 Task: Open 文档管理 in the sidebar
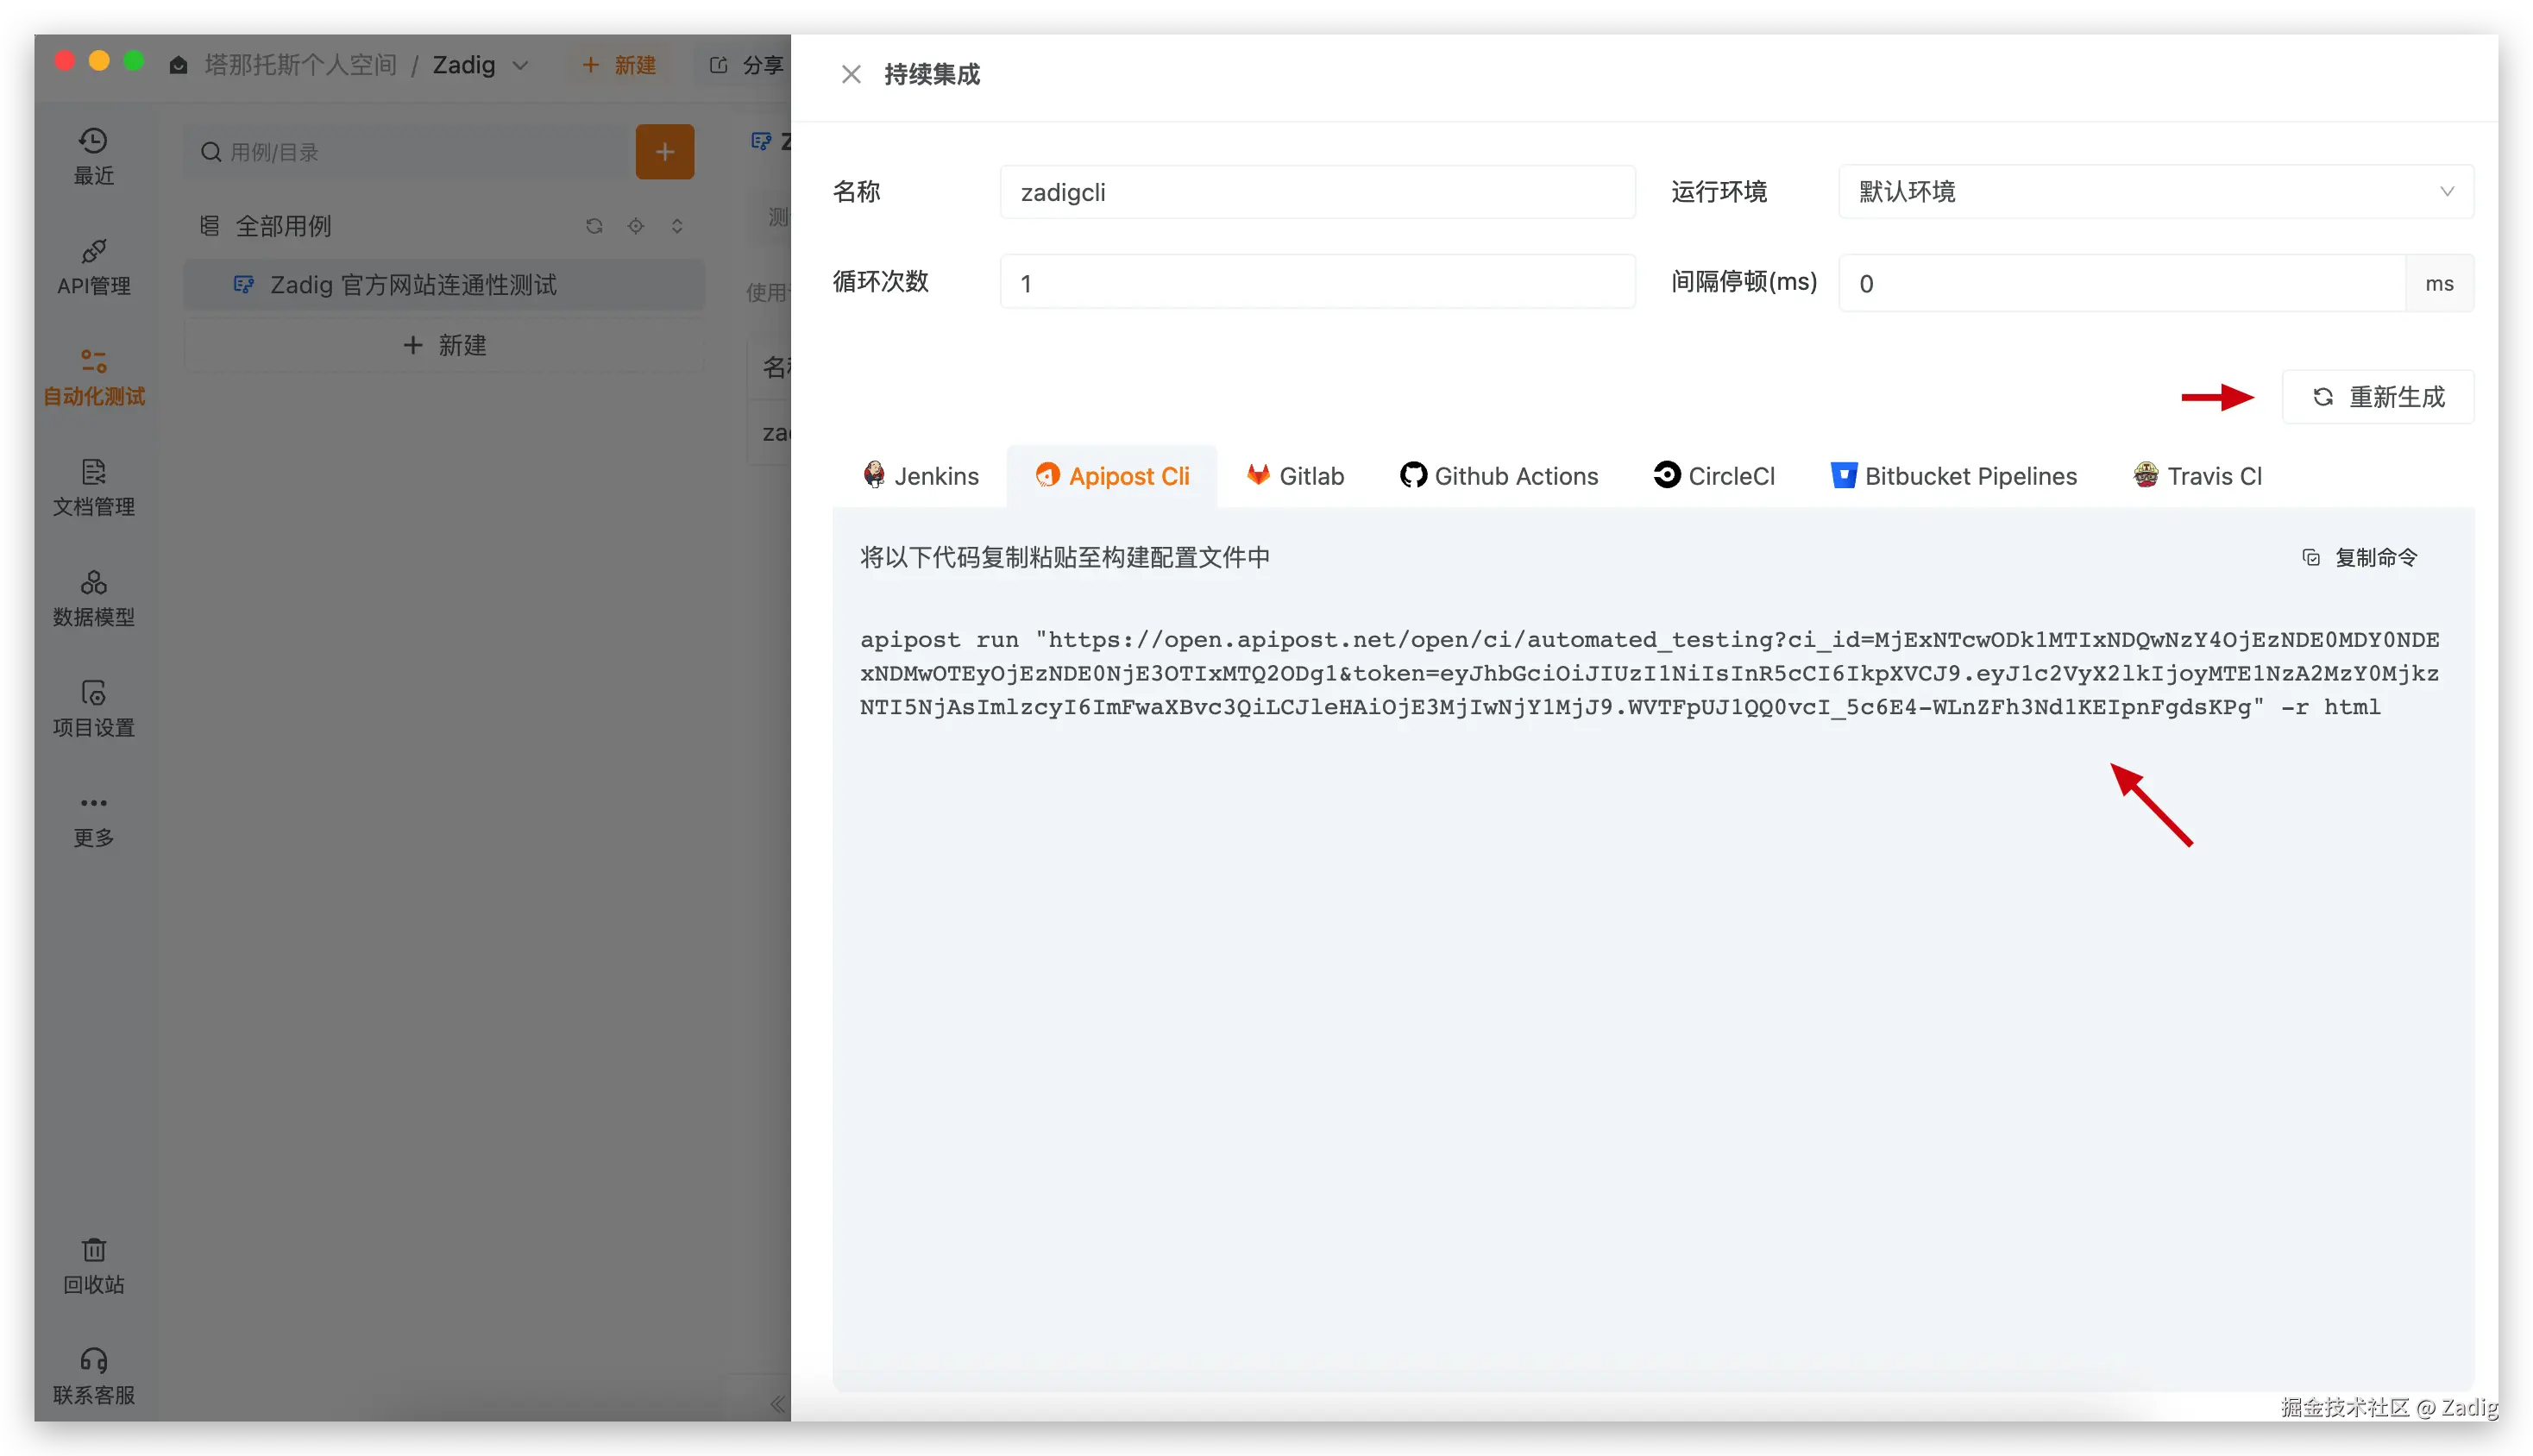93,487
